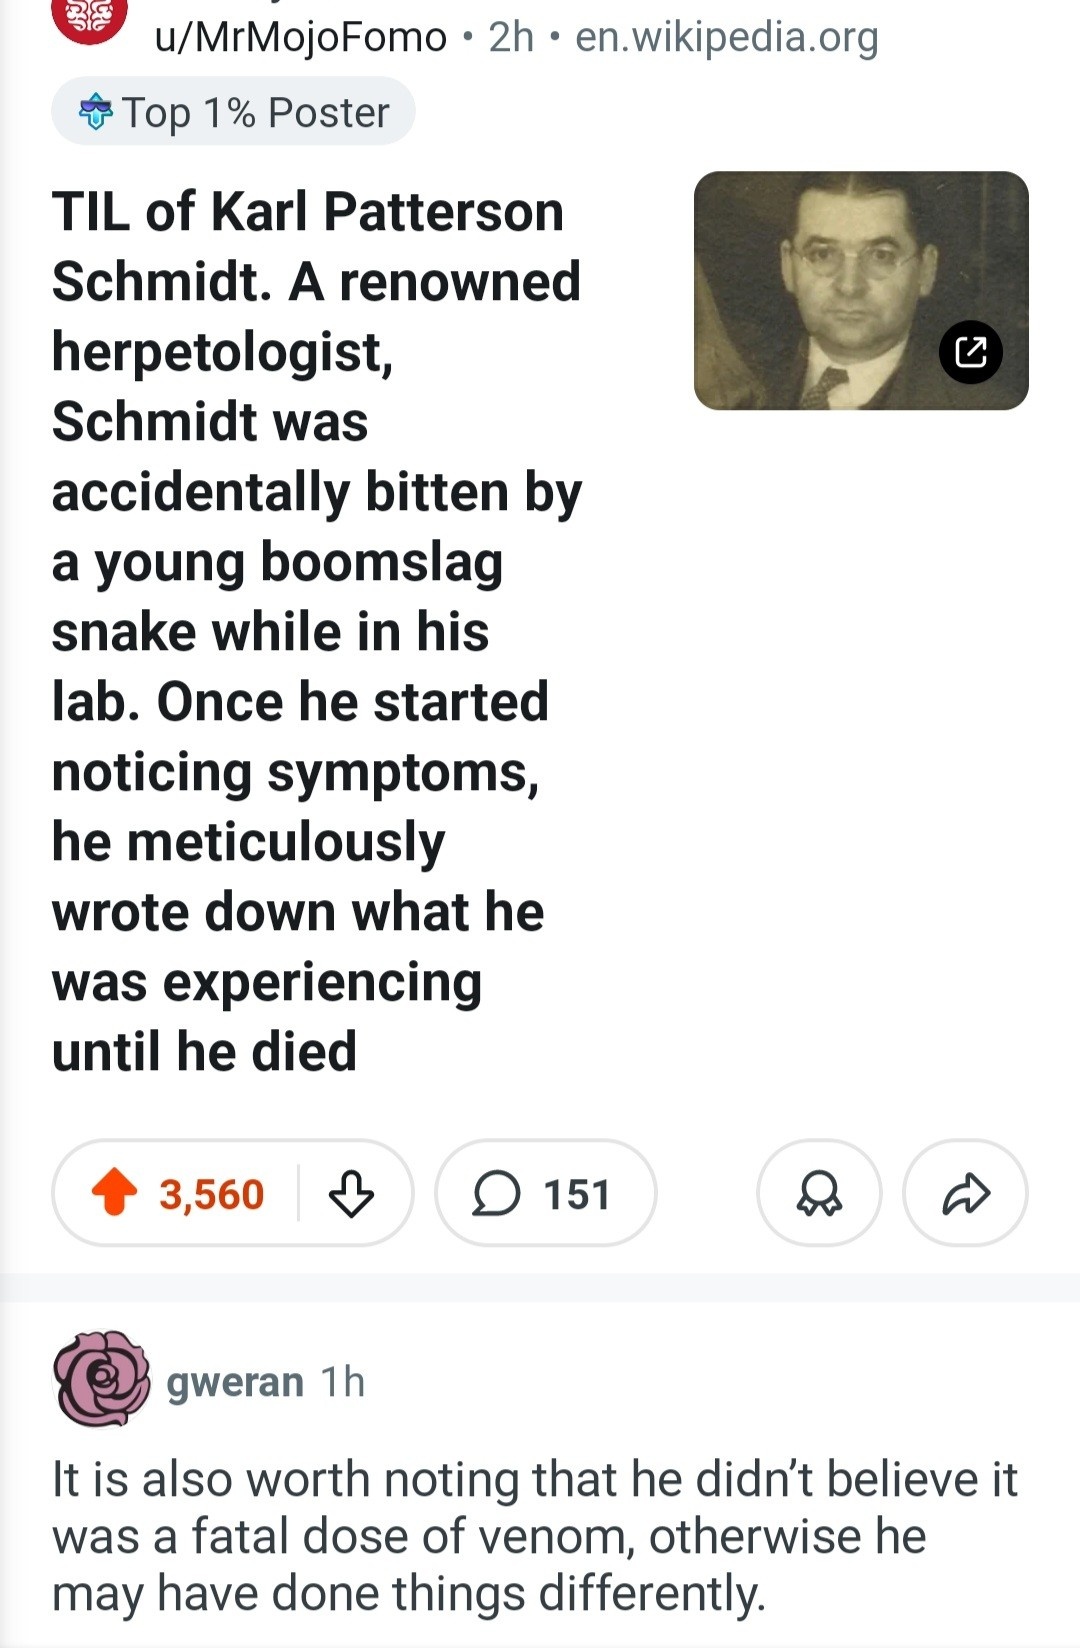
Task: Tap the trophy icon in the poster badge
Action: [x=96, y=112]
